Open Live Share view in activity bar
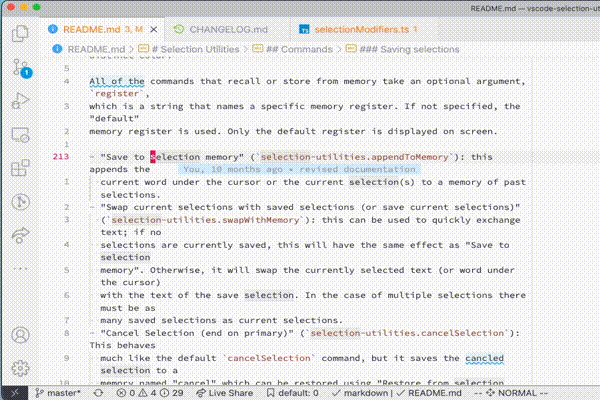The image size is (600, 400). click(20, 235)
